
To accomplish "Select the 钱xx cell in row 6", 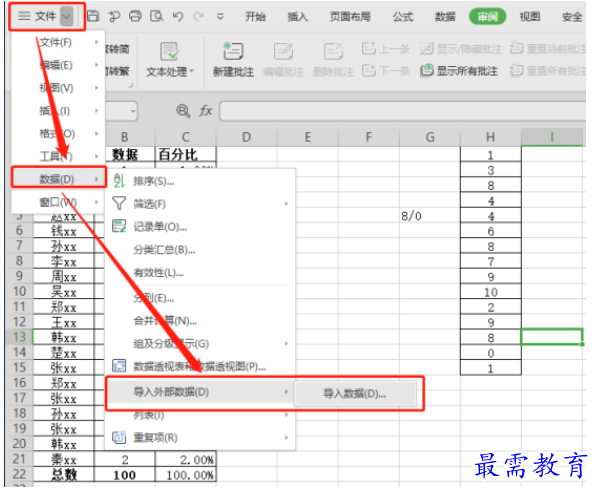I will point(63,231).
